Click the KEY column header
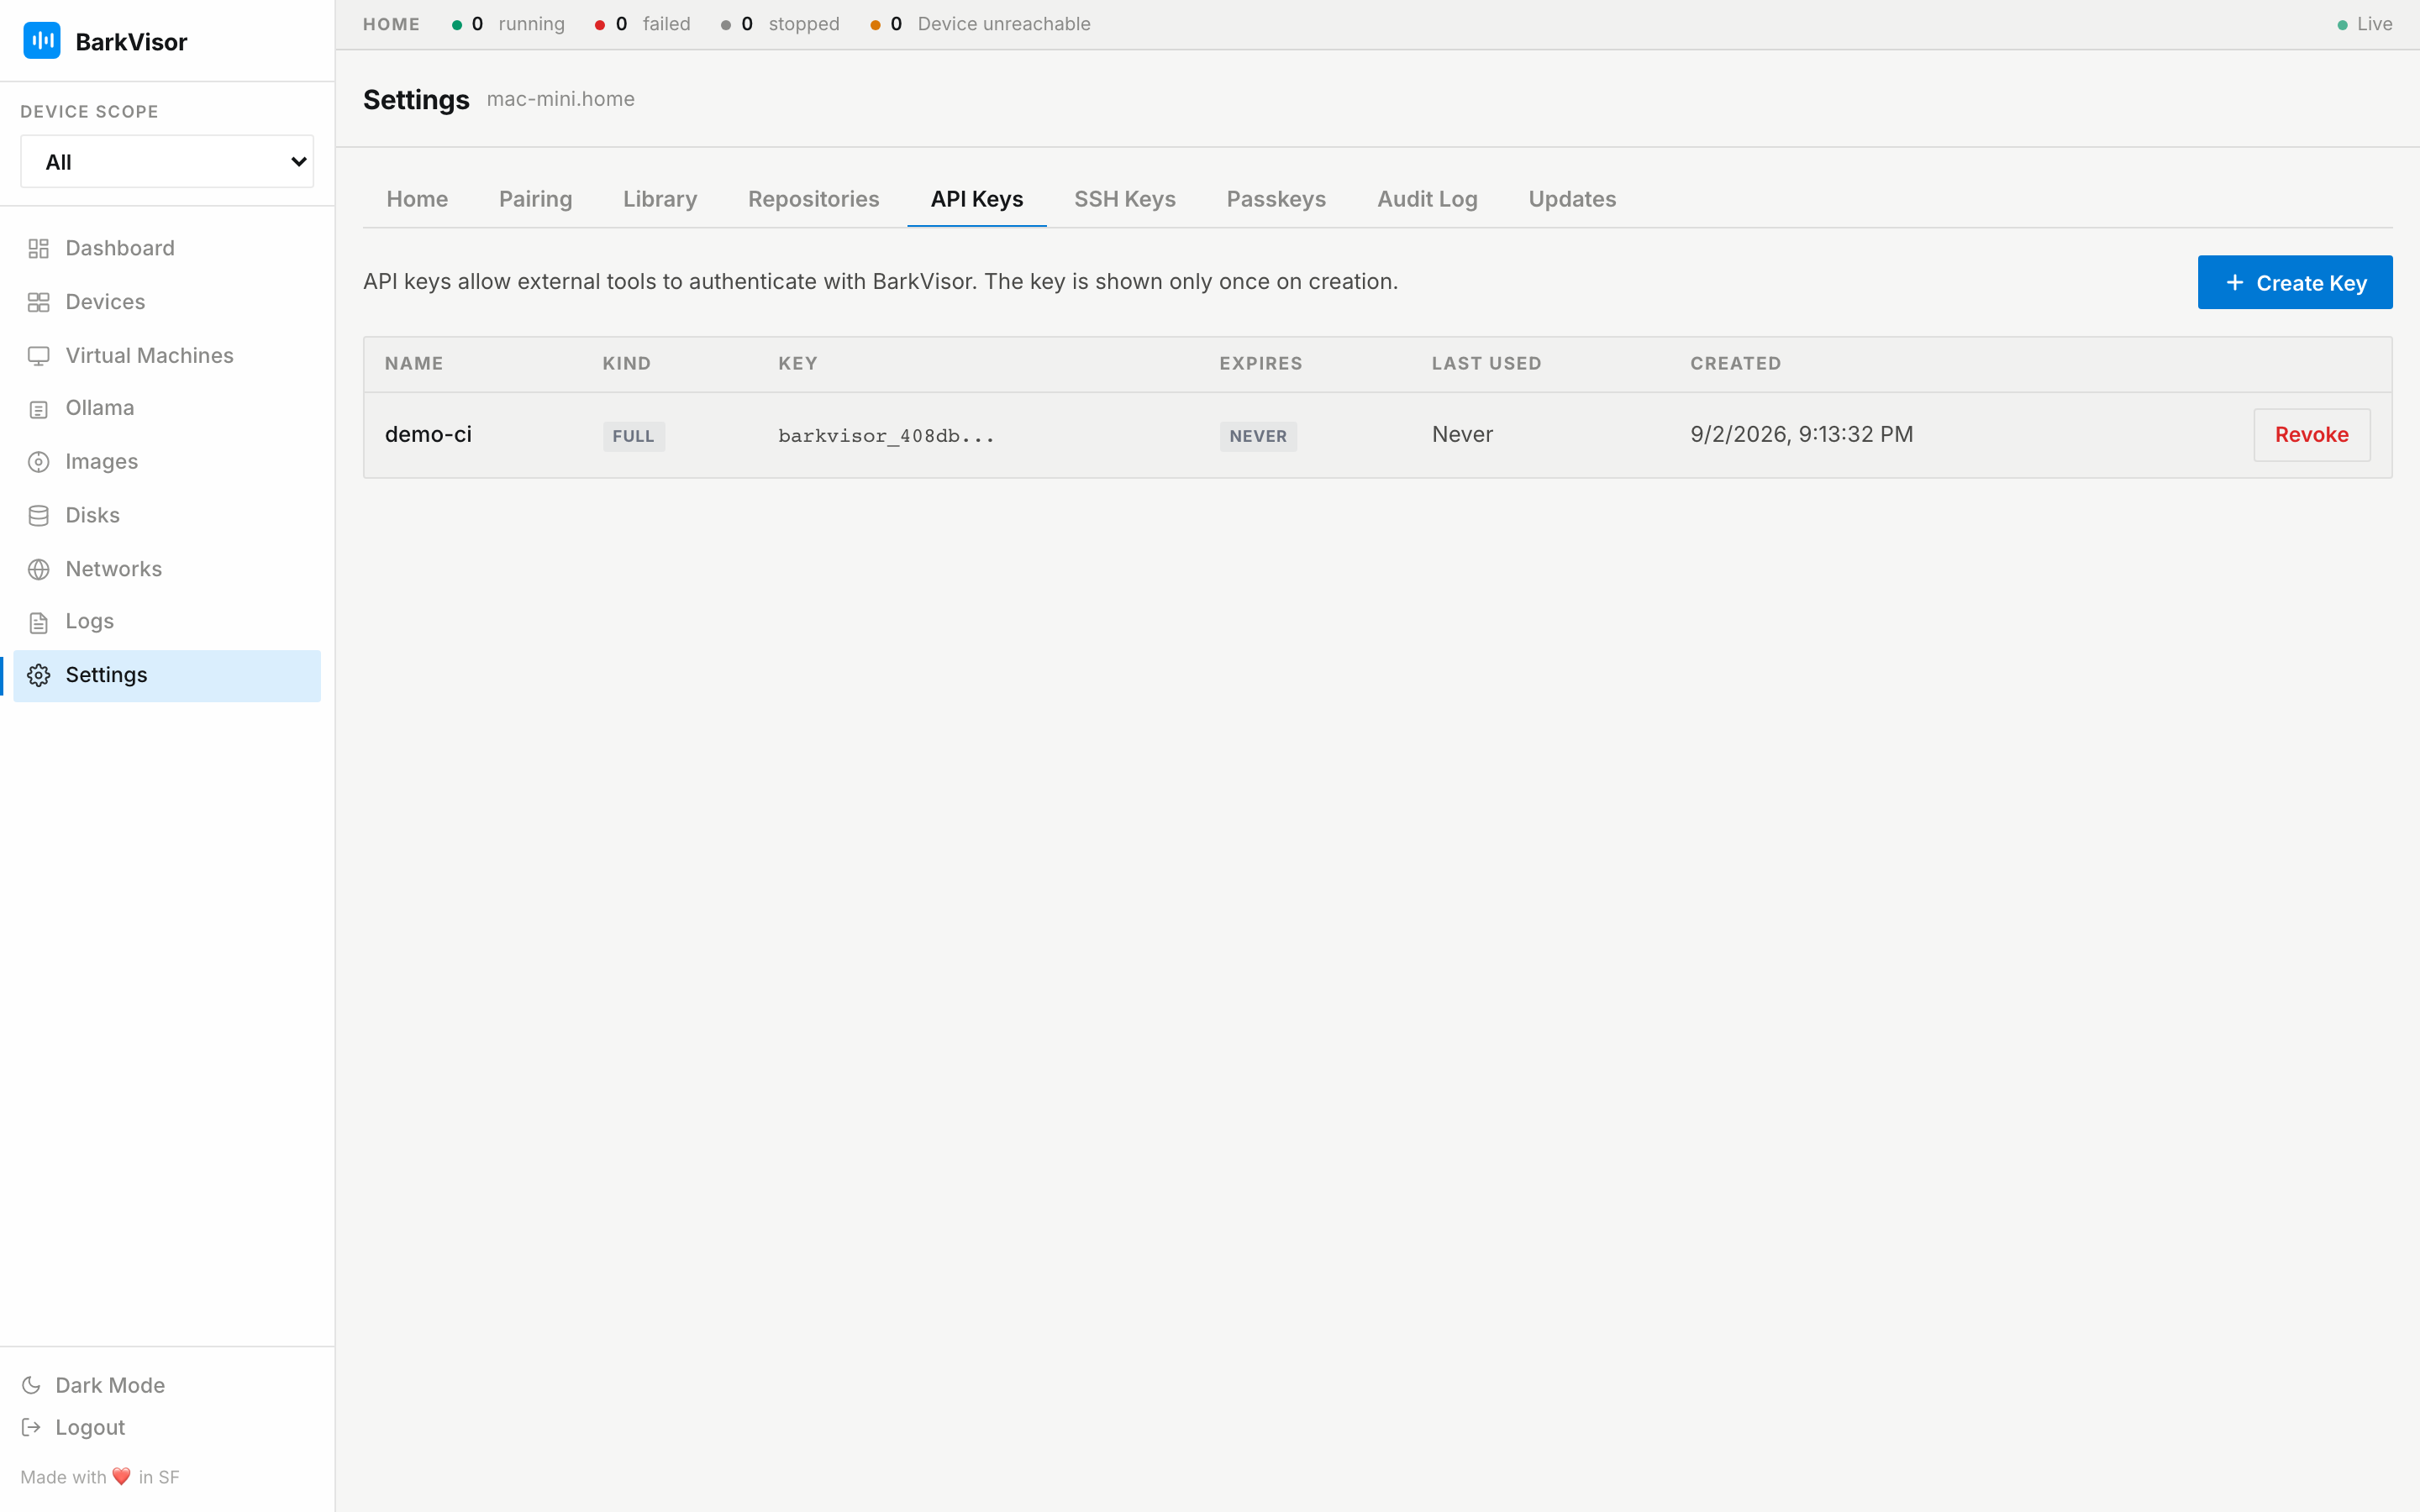The height and width of the screenshot is (1512, 2420). pyautogui.click(x=798, y=364)
